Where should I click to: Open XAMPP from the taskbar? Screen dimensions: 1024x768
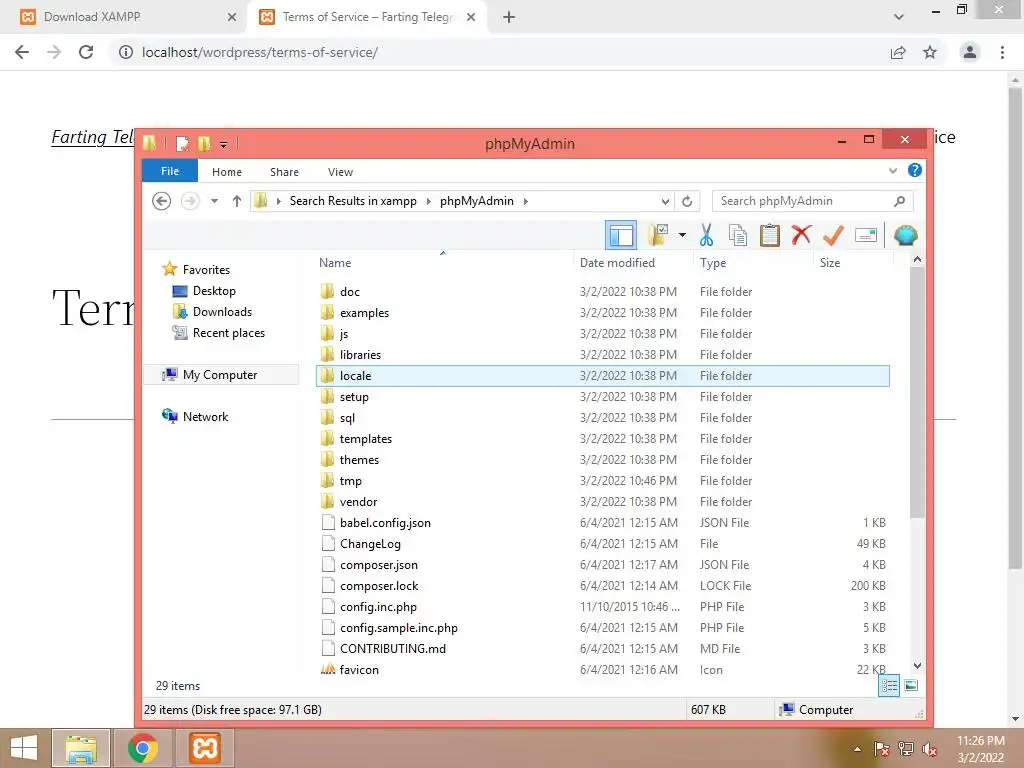coord(204,748)
